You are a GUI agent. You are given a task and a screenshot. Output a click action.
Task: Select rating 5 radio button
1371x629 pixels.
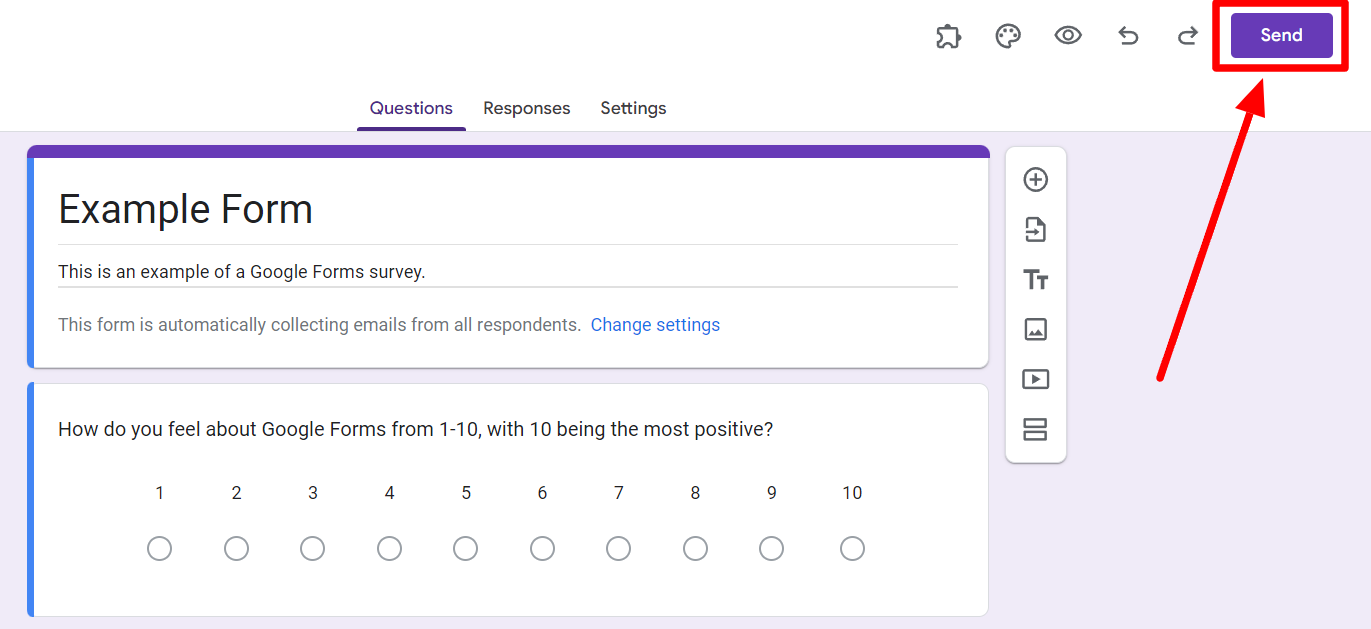point(466,549)
